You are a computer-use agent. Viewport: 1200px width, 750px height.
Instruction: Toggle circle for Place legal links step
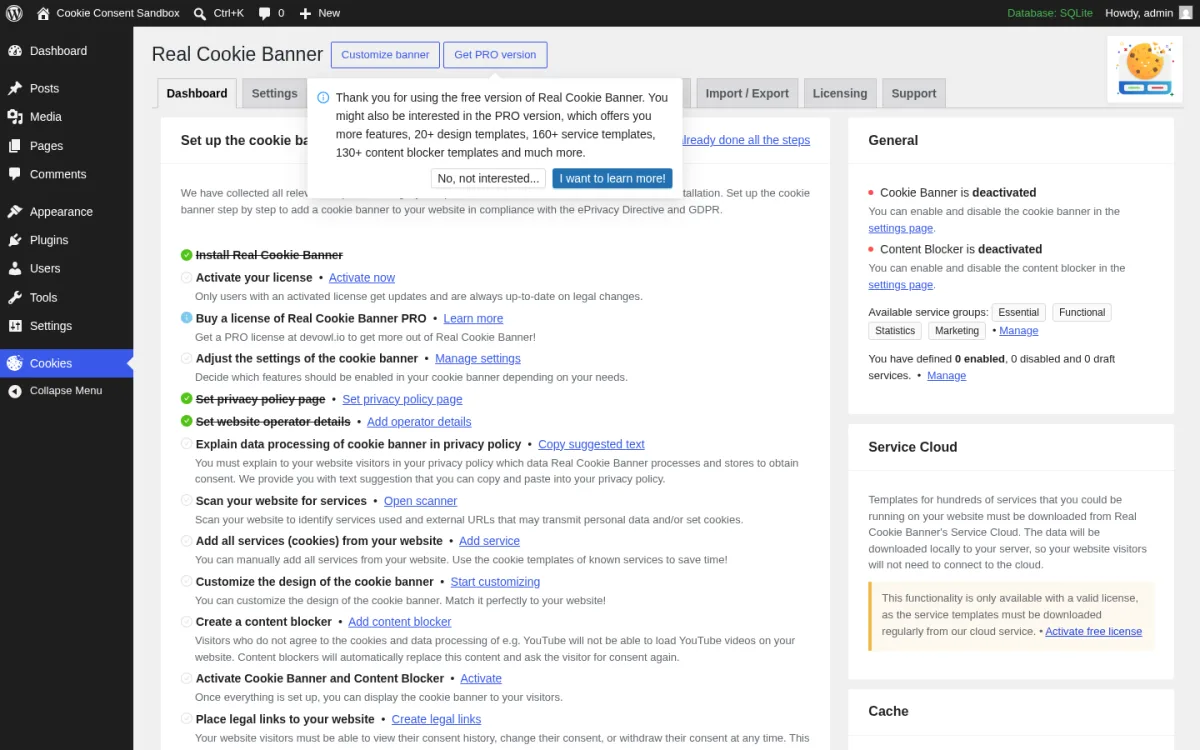tap(186, 718)
